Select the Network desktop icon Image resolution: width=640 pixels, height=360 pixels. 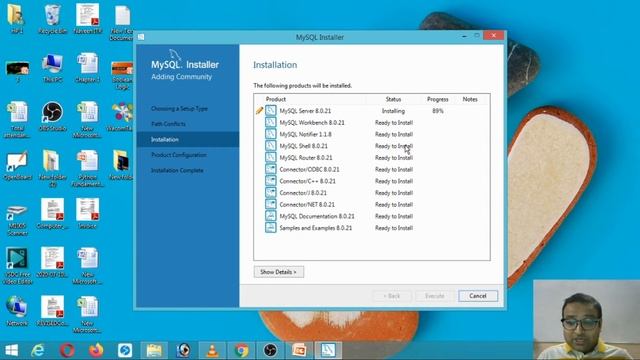pyautogui.click(x=17, y=311)
